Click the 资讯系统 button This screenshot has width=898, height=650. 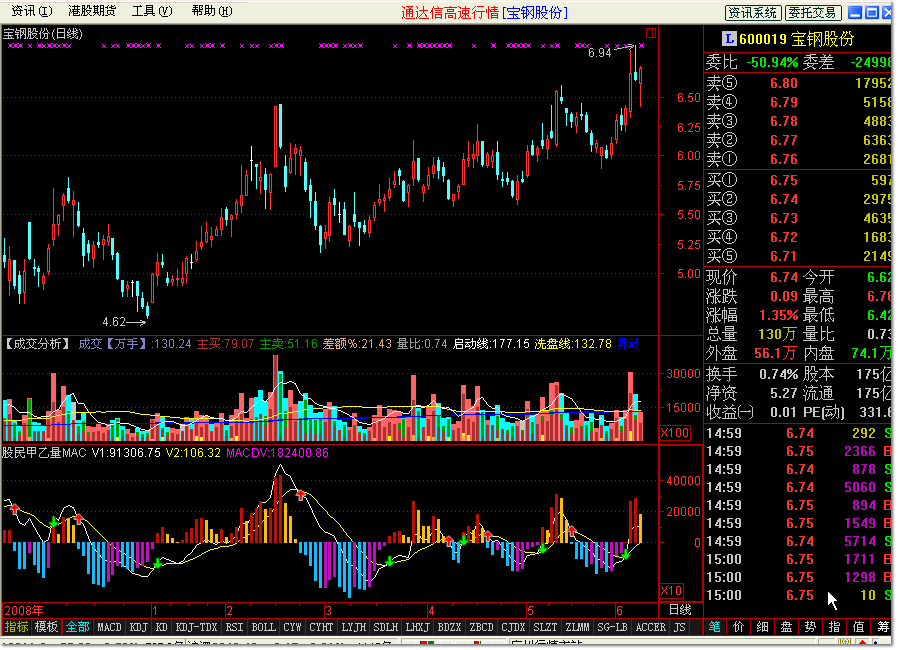click(x=753, y=13)
